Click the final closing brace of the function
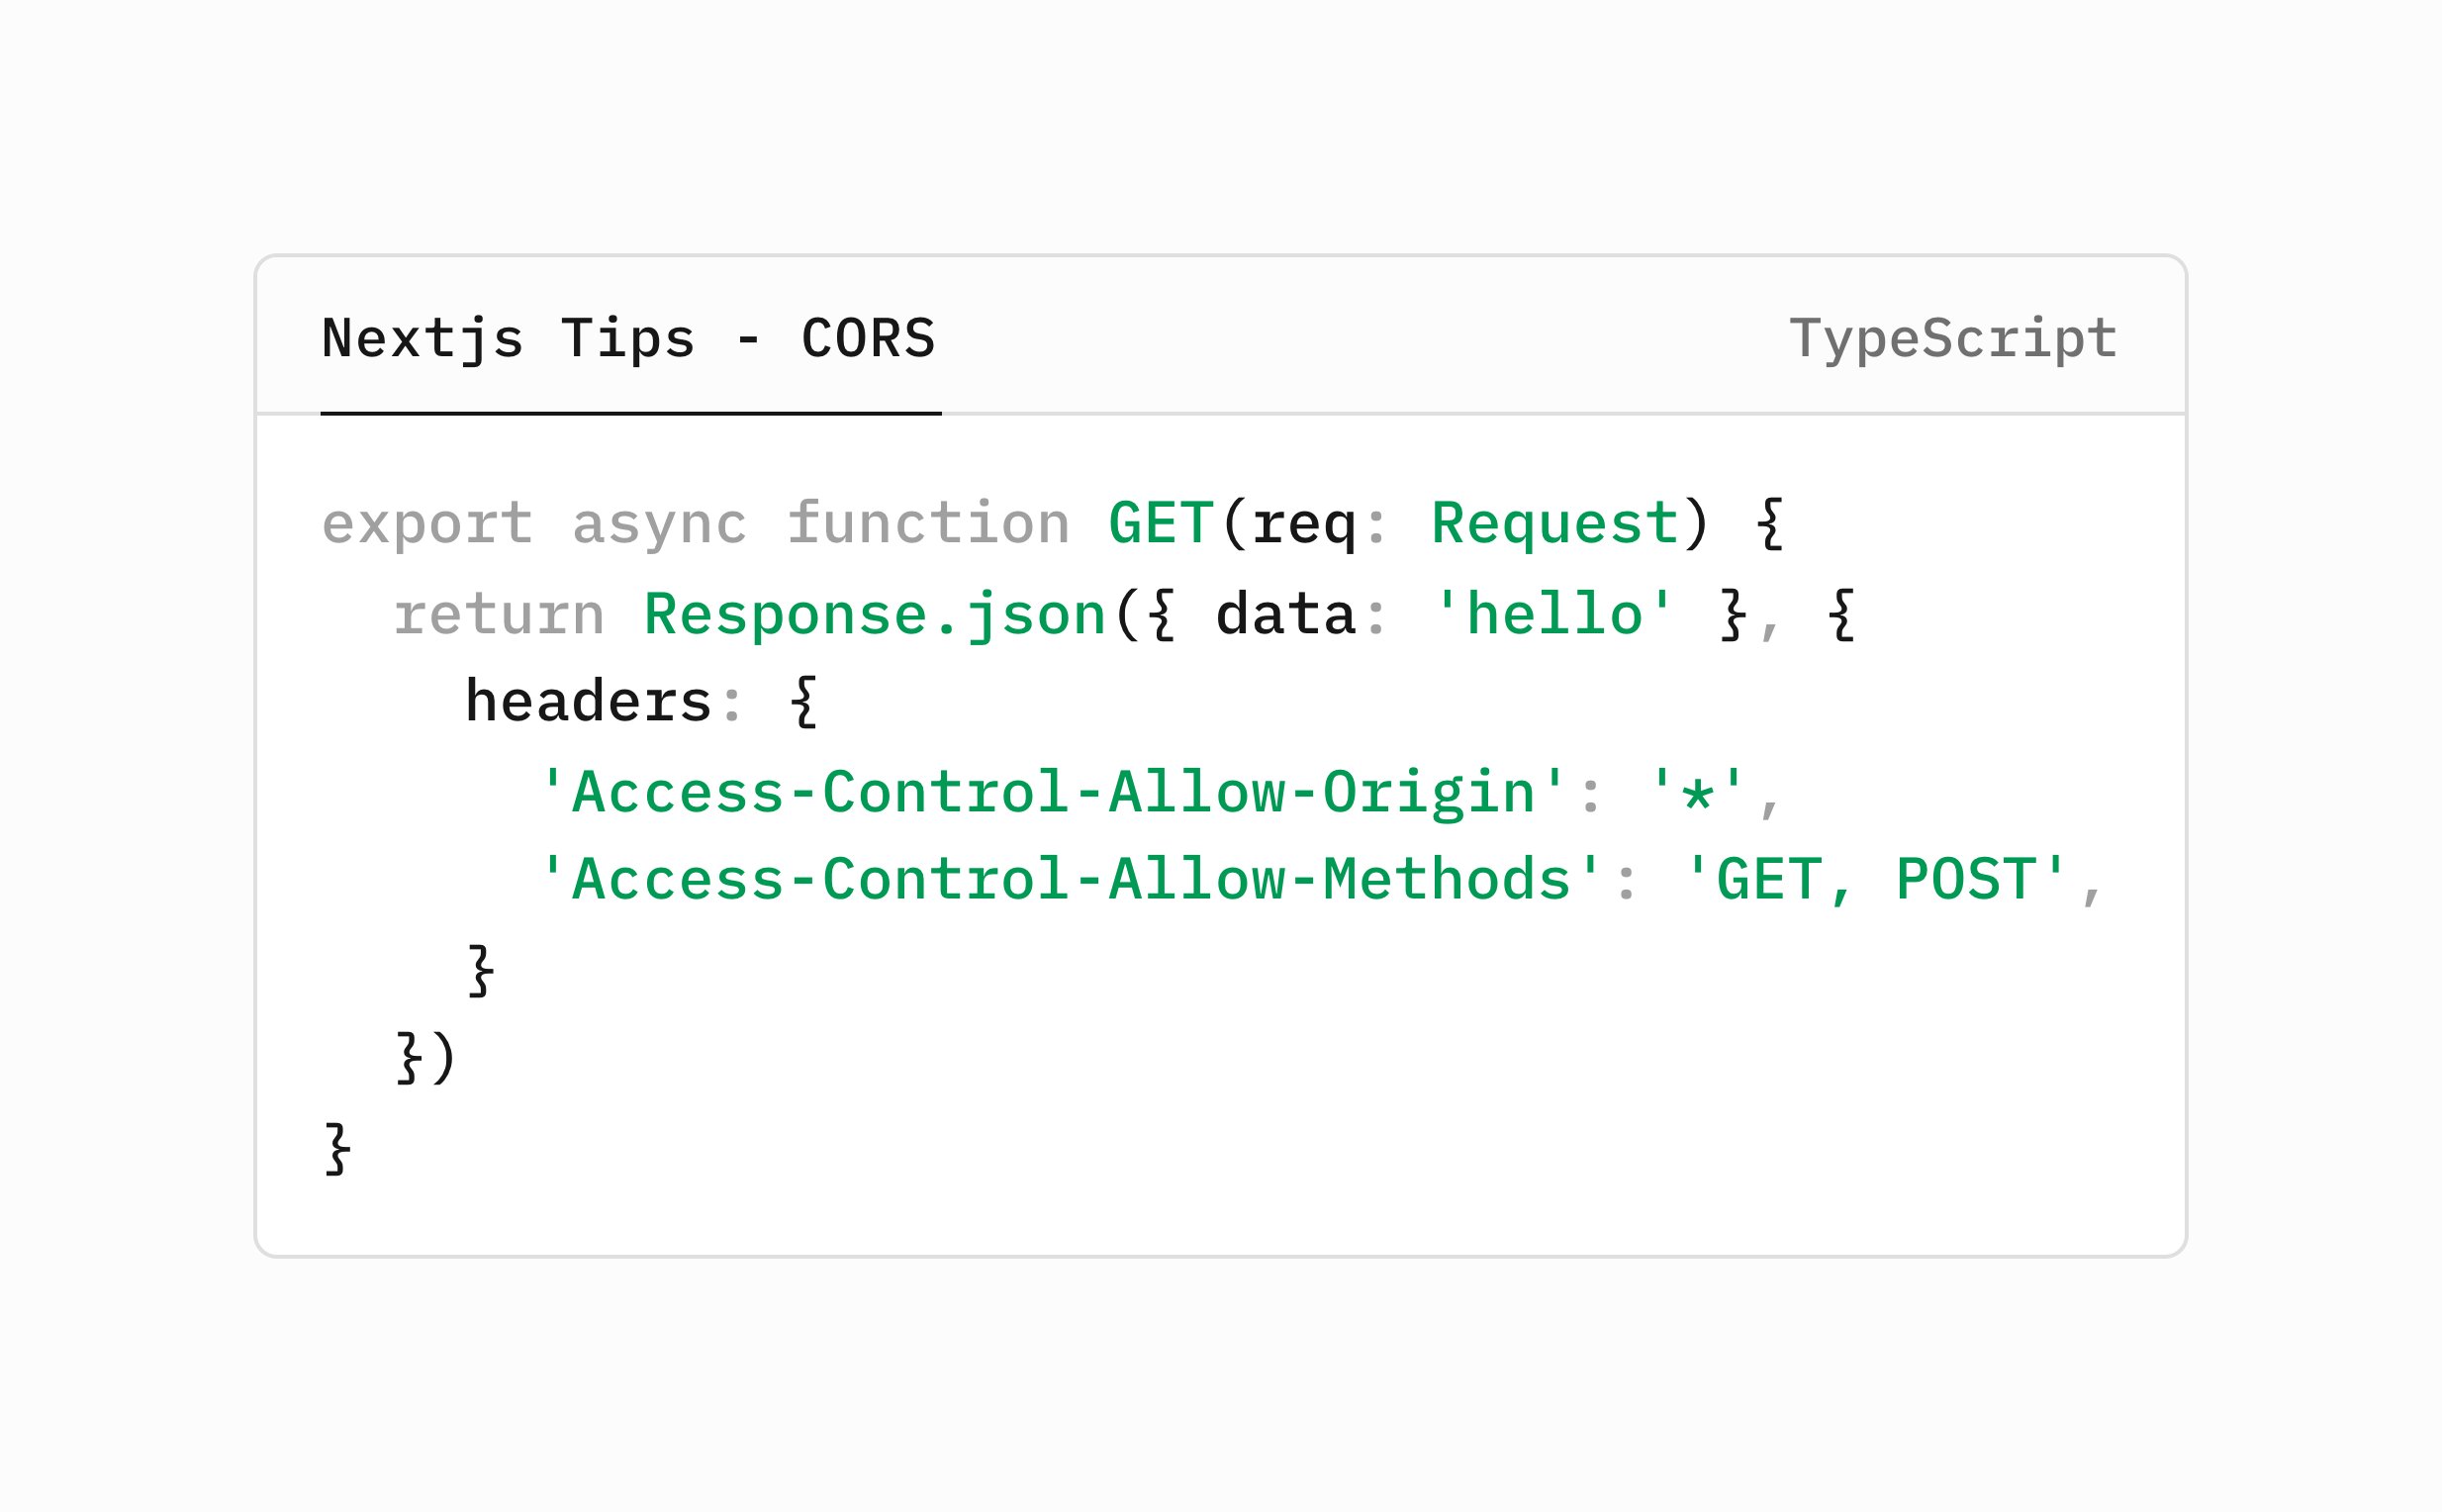Viewport: 2442px width, 1512px height. pos(338,1148)
